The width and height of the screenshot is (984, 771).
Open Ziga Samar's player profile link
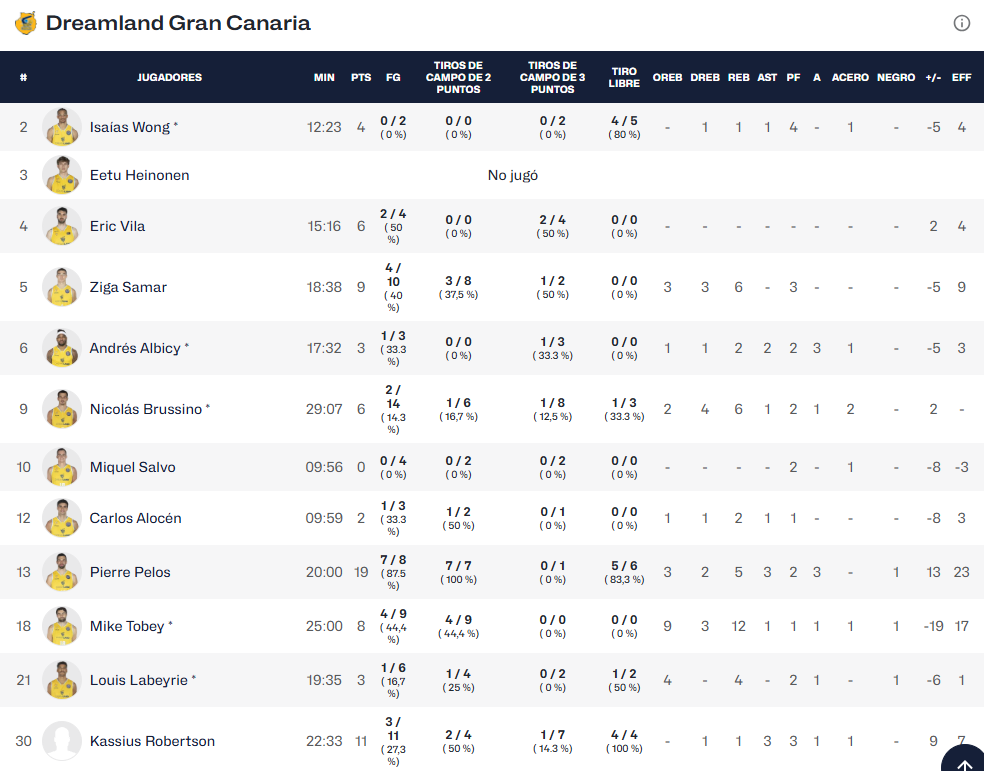point(128,287)
